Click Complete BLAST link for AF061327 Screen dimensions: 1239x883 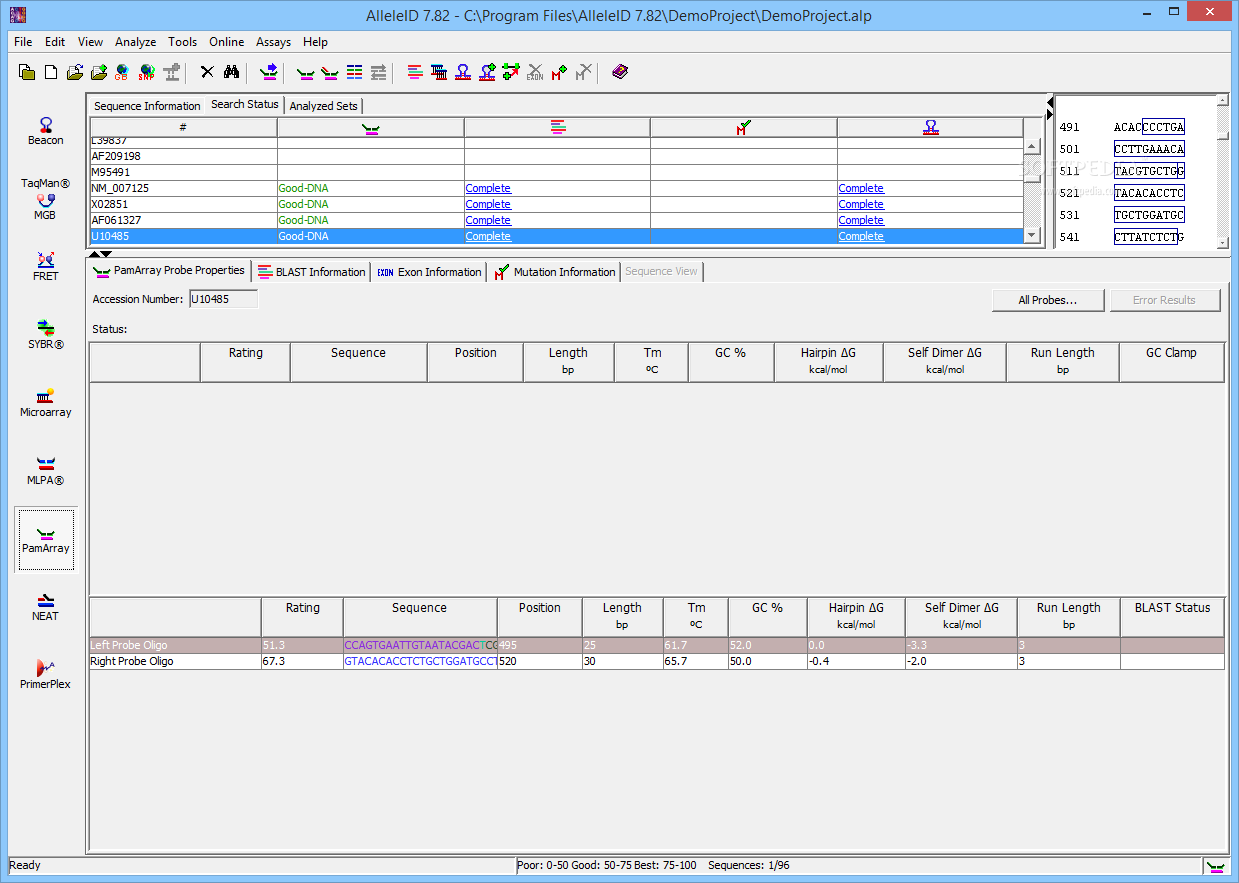click(x=488, y=220)
